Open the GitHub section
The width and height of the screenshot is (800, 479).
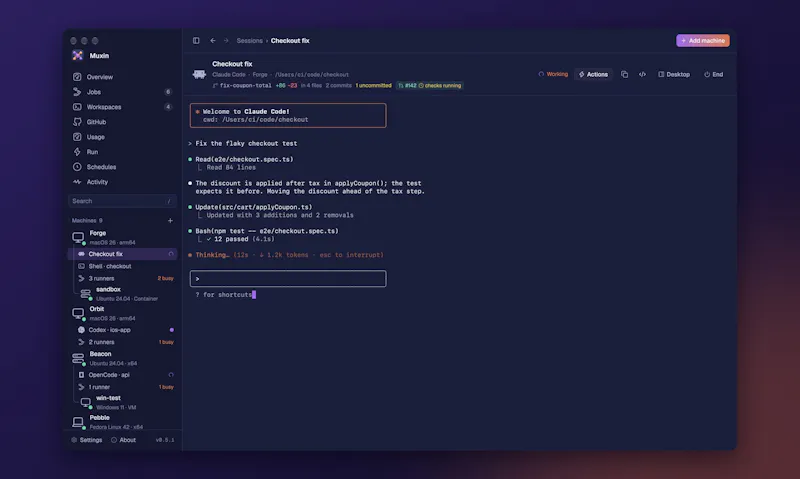coord(122,122)
